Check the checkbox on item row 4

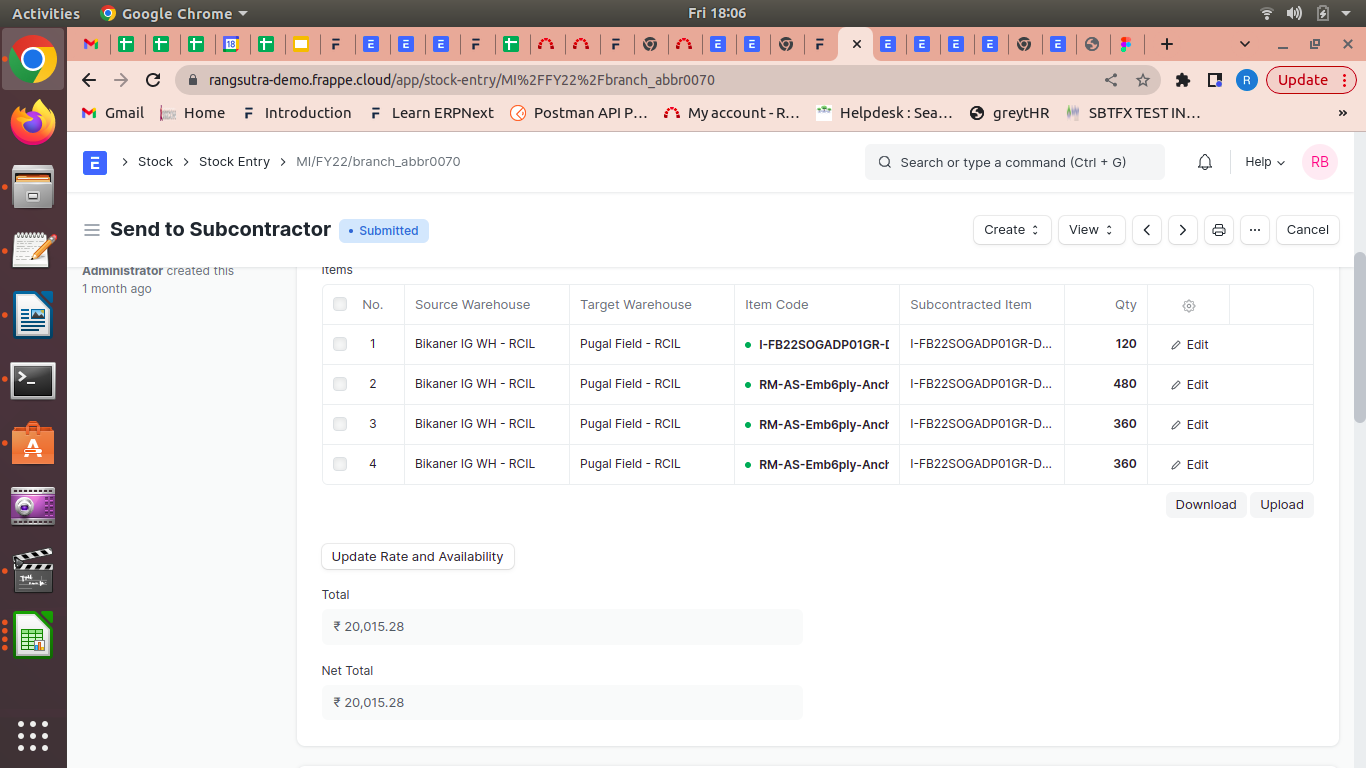[x=339, y=464]
